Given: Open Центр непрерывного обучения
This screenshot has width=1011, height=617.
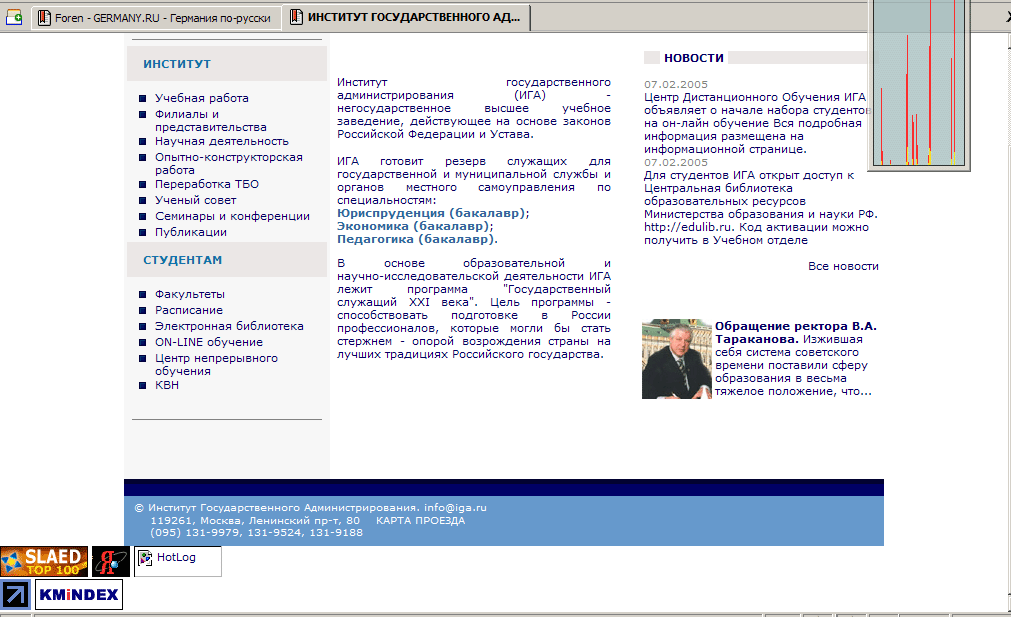Looking at the screenshot, I should 217,365.
